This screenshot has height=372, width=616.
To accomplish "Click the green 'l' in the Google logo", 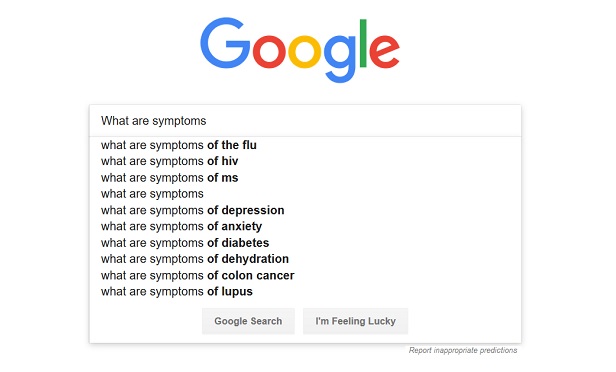I will point(363,43).
